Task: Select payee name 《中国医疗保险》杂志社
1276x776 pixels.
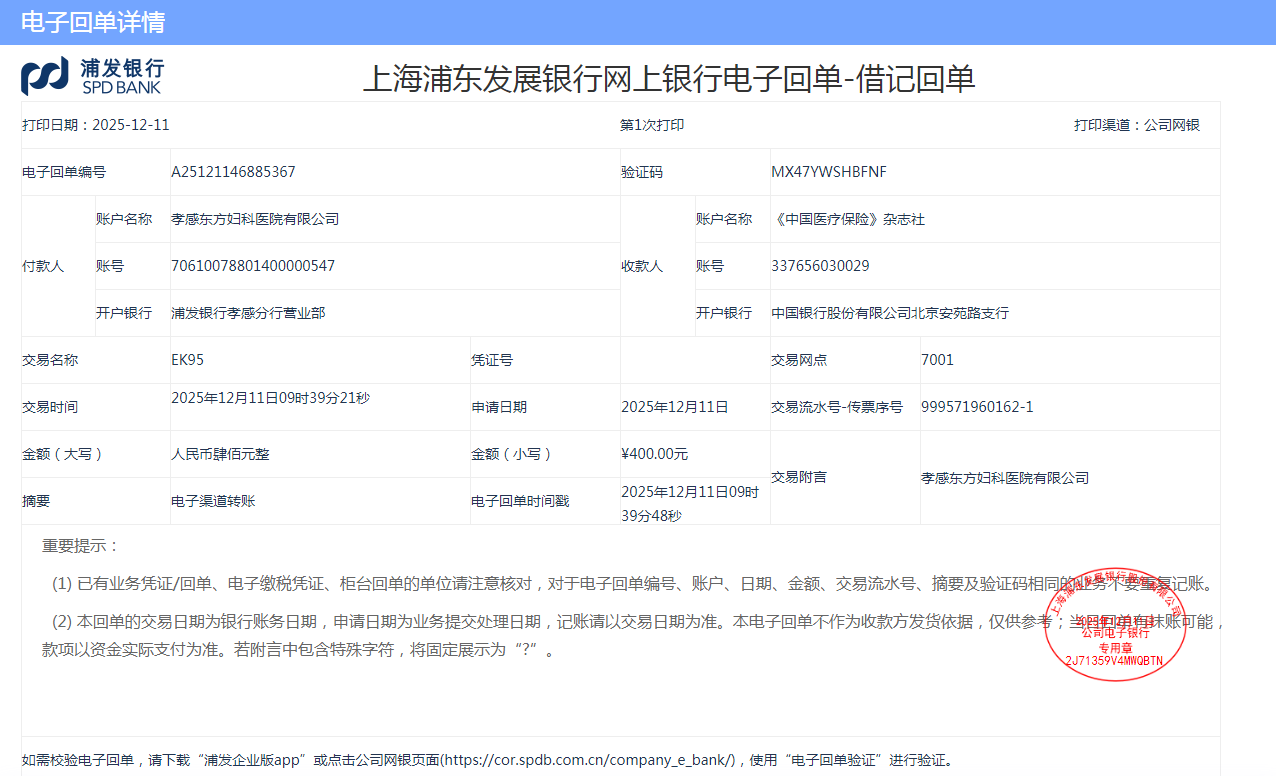Action: (x=848, y=219)
